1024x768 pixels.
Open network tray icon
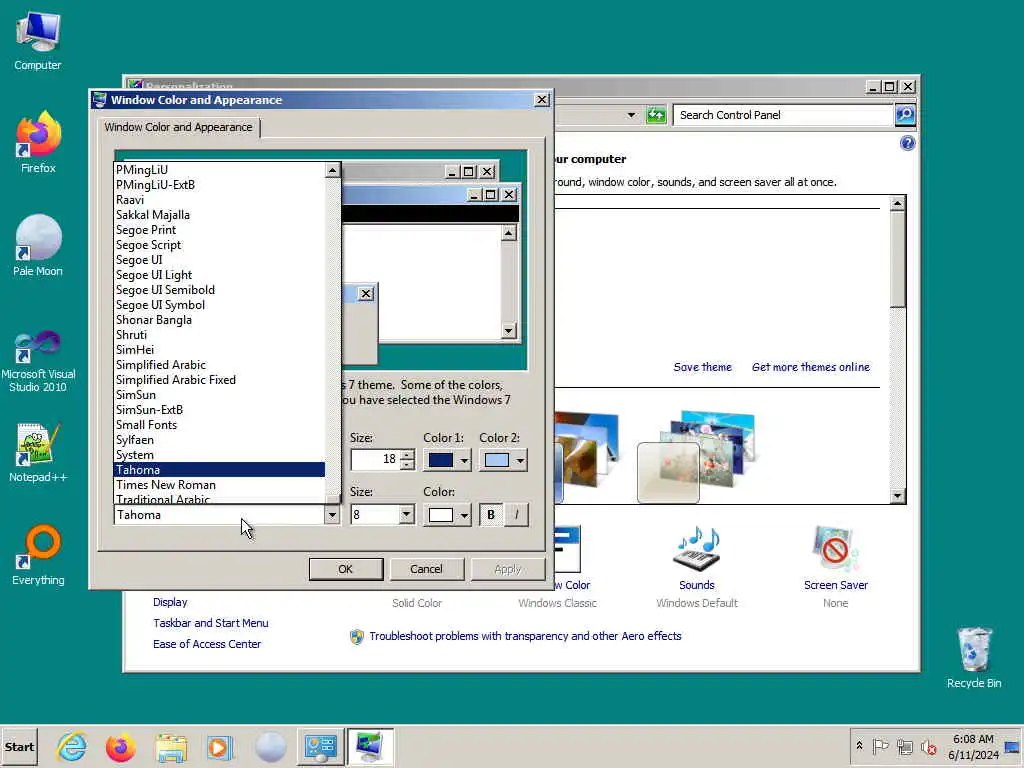click(904, 746)
